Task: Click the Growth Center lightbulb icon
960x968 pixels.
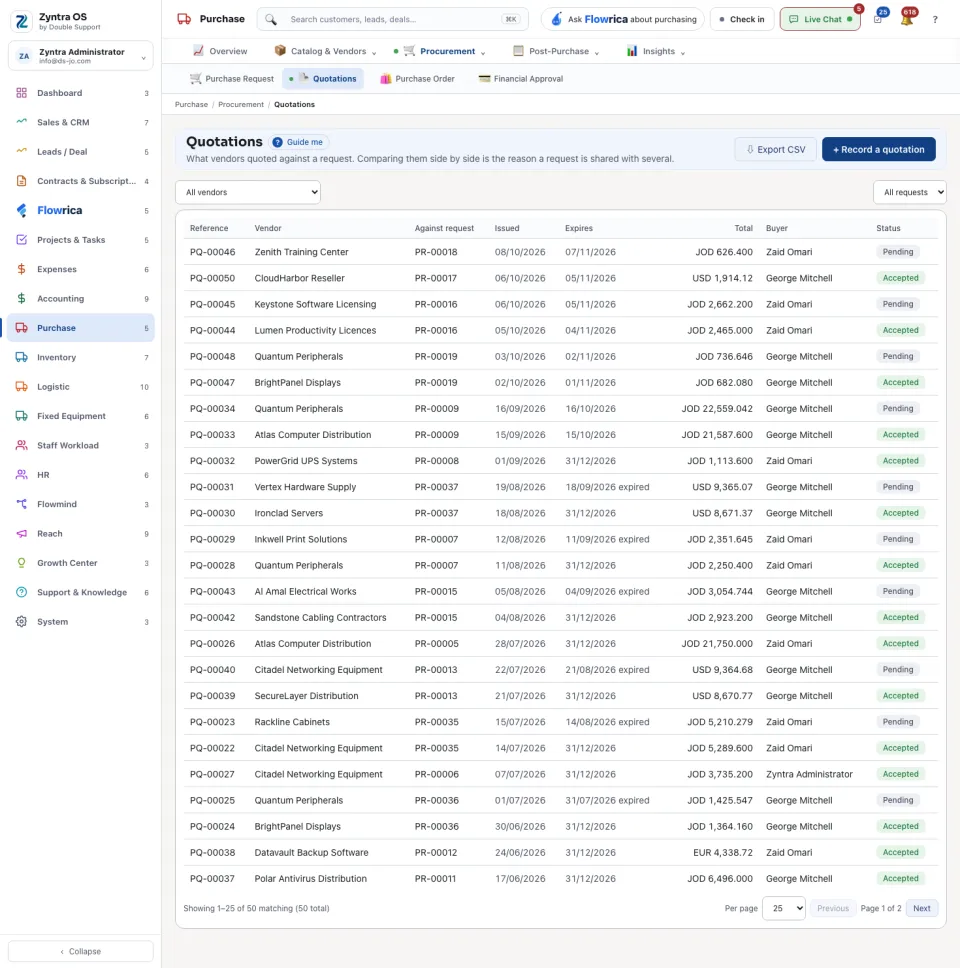Action: coord(22,563)
